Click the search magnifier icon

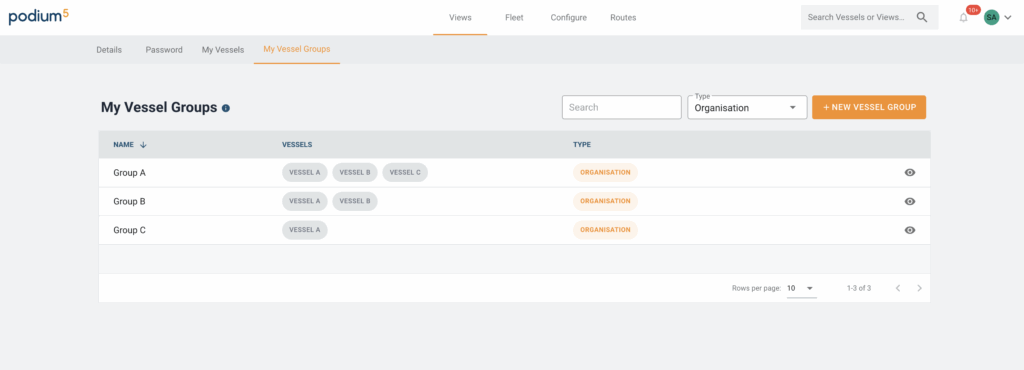click(x=921, y=17)
